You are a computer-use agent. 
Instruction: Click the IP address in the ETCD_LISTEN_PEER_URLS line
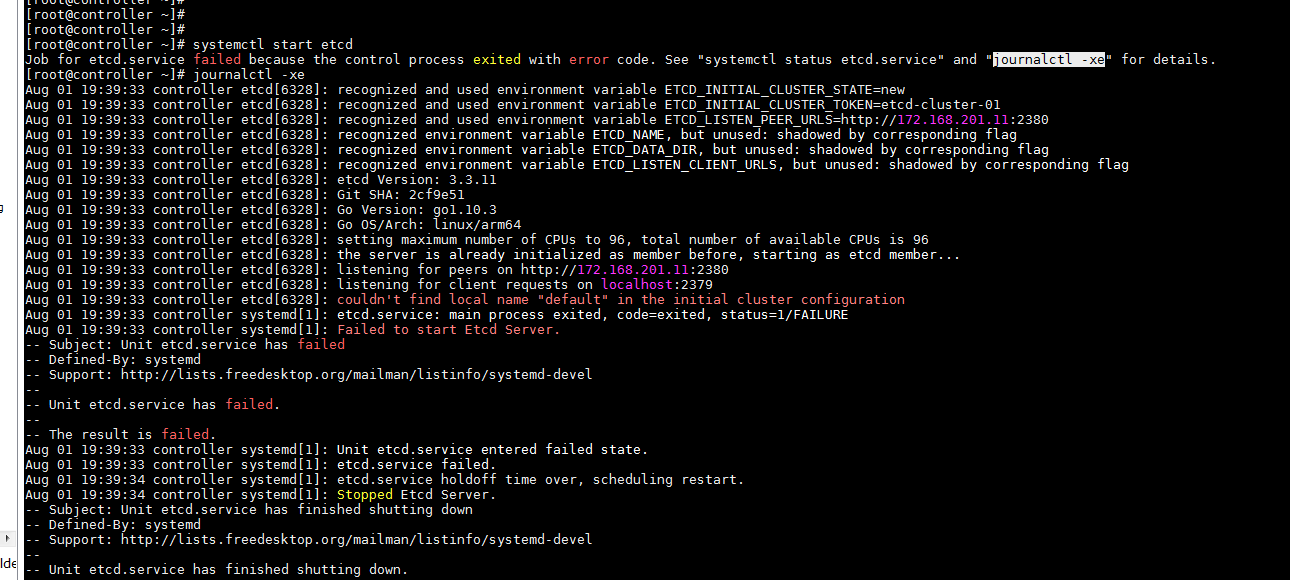coord(953,119)
